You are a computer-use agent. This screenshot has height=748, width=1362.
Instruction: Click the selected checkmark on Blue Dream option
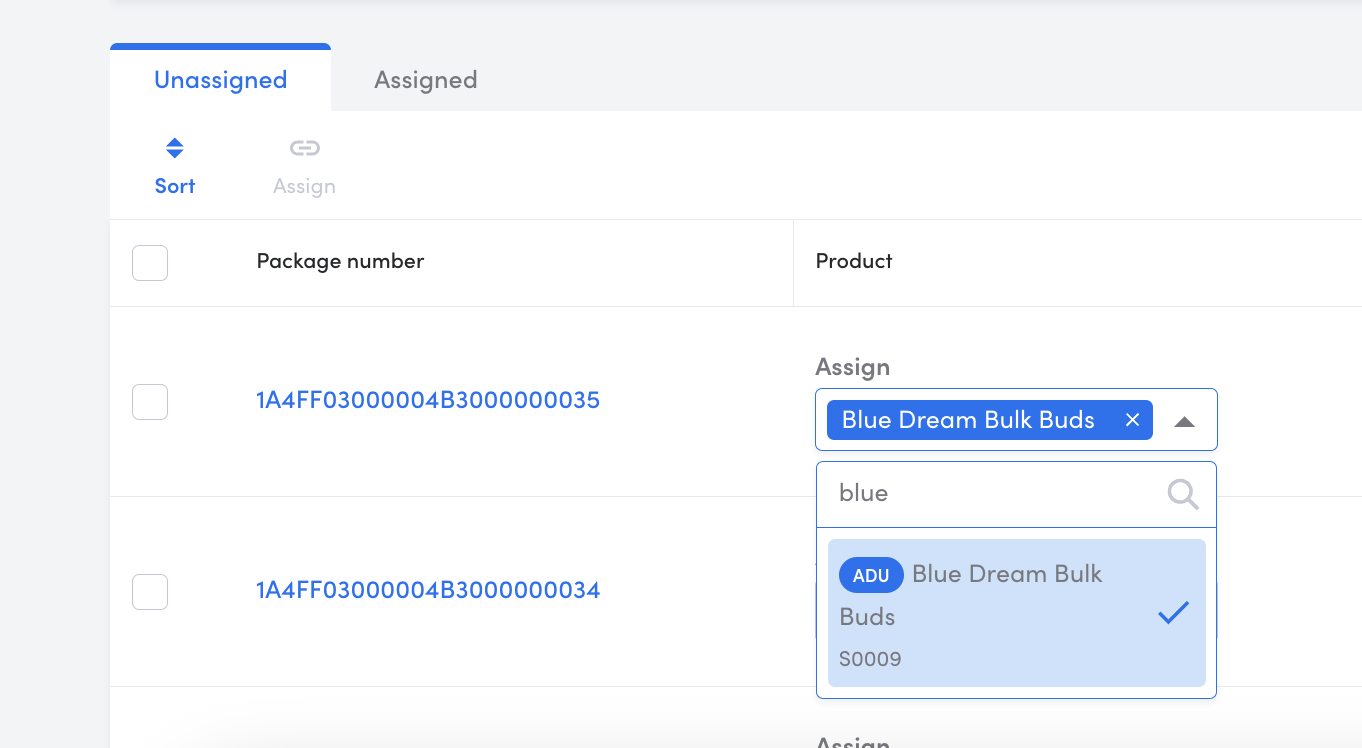click(x=1173, y=613)
